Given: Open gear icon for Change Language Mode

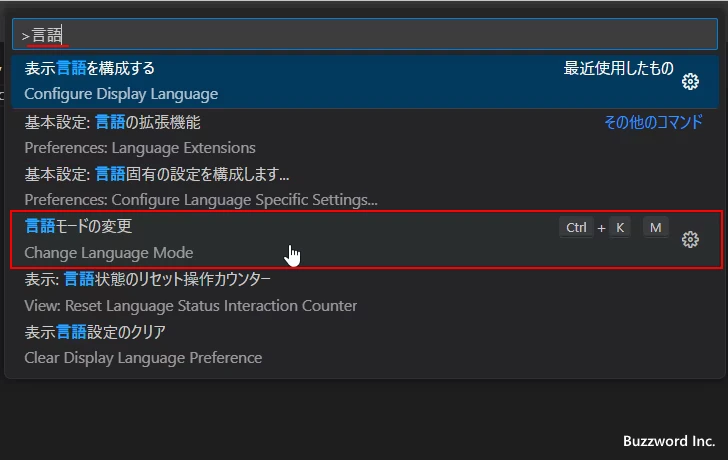Looking at the screenshot, I should pos(690,240).
